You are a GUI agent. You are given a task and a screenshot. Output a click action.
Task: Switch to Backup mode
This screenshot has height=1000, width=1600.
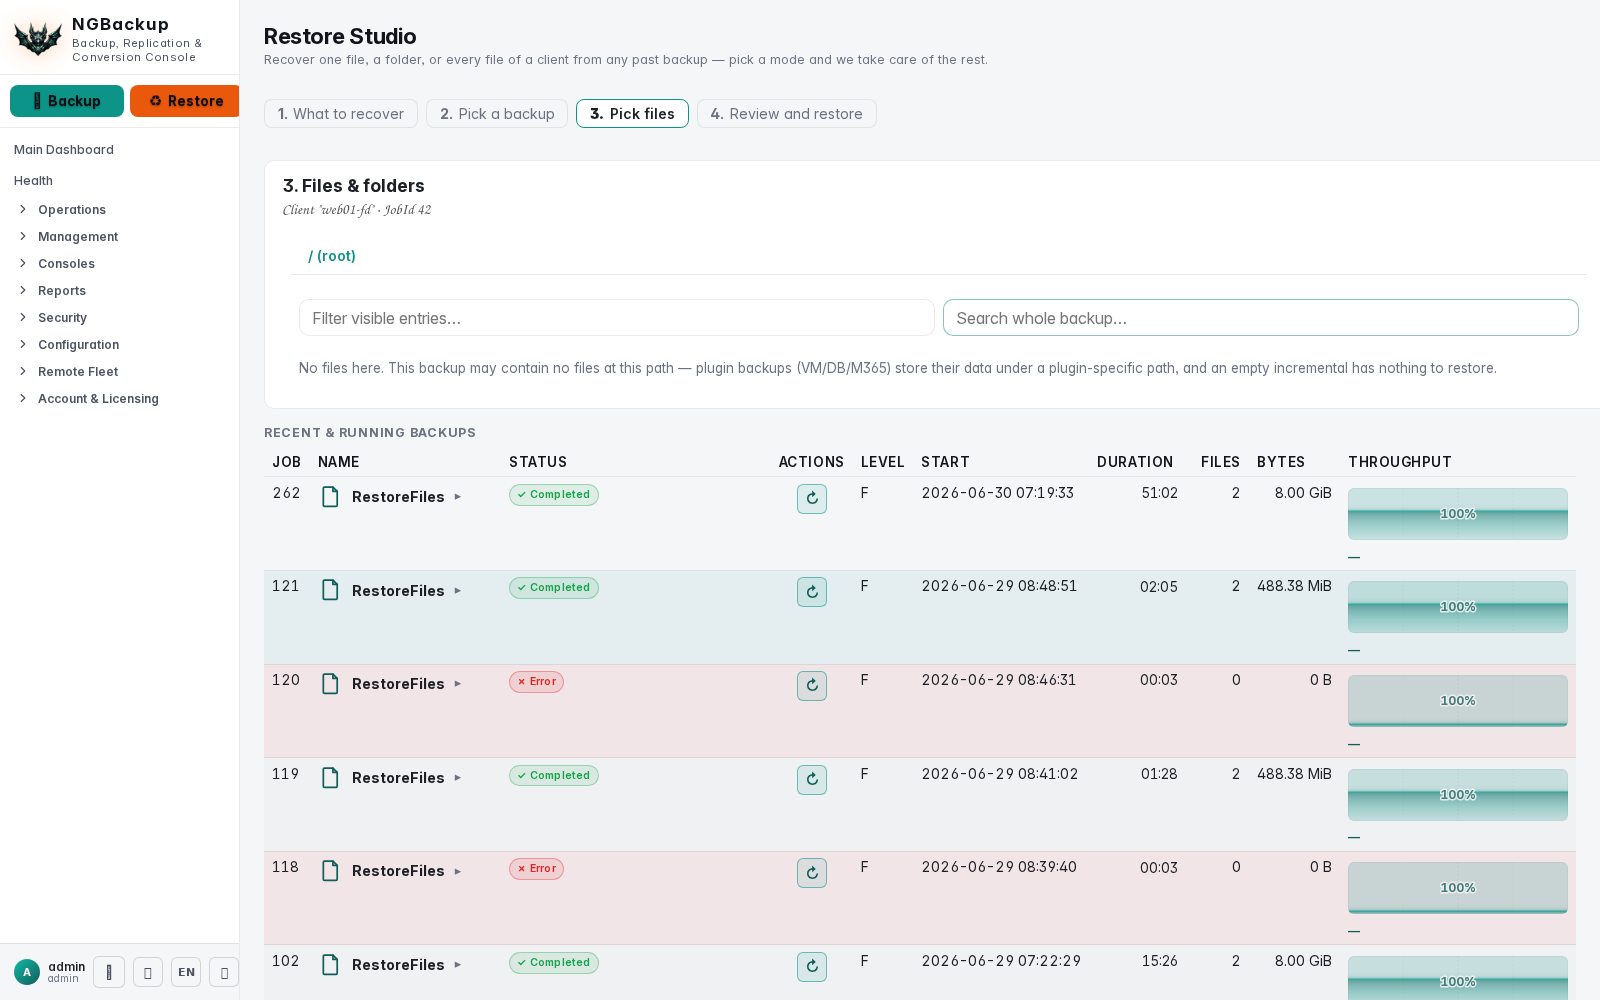(67, 101)
